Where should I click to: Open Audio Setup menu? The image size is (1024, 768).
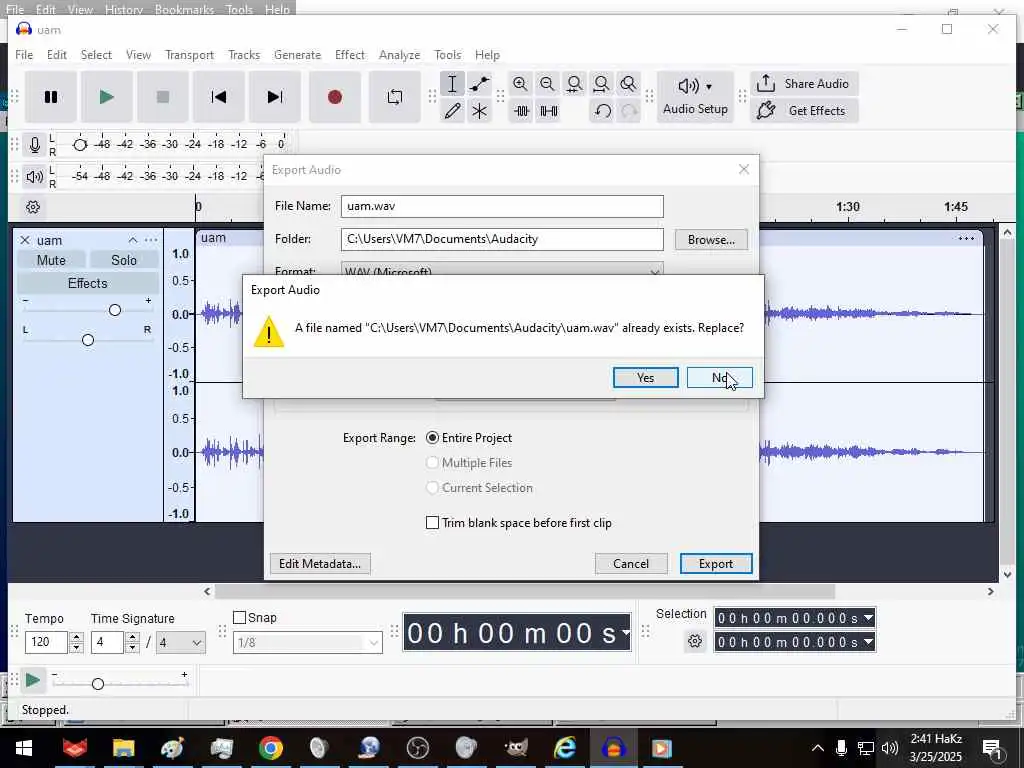(696, 97)
